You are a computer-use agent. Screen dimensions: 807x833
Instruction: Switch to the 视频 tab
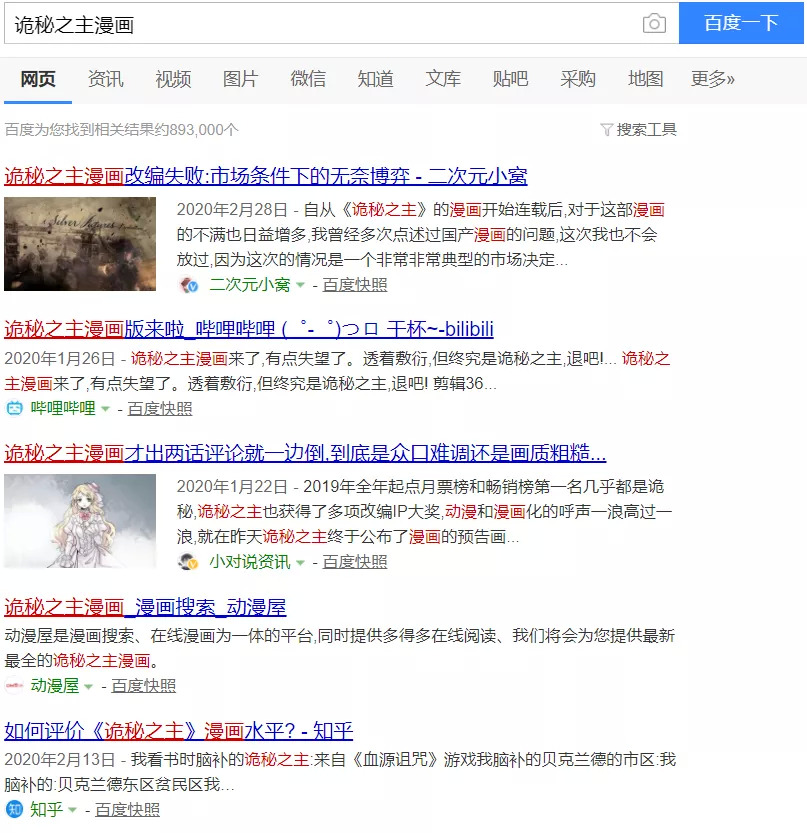[173, 79]
